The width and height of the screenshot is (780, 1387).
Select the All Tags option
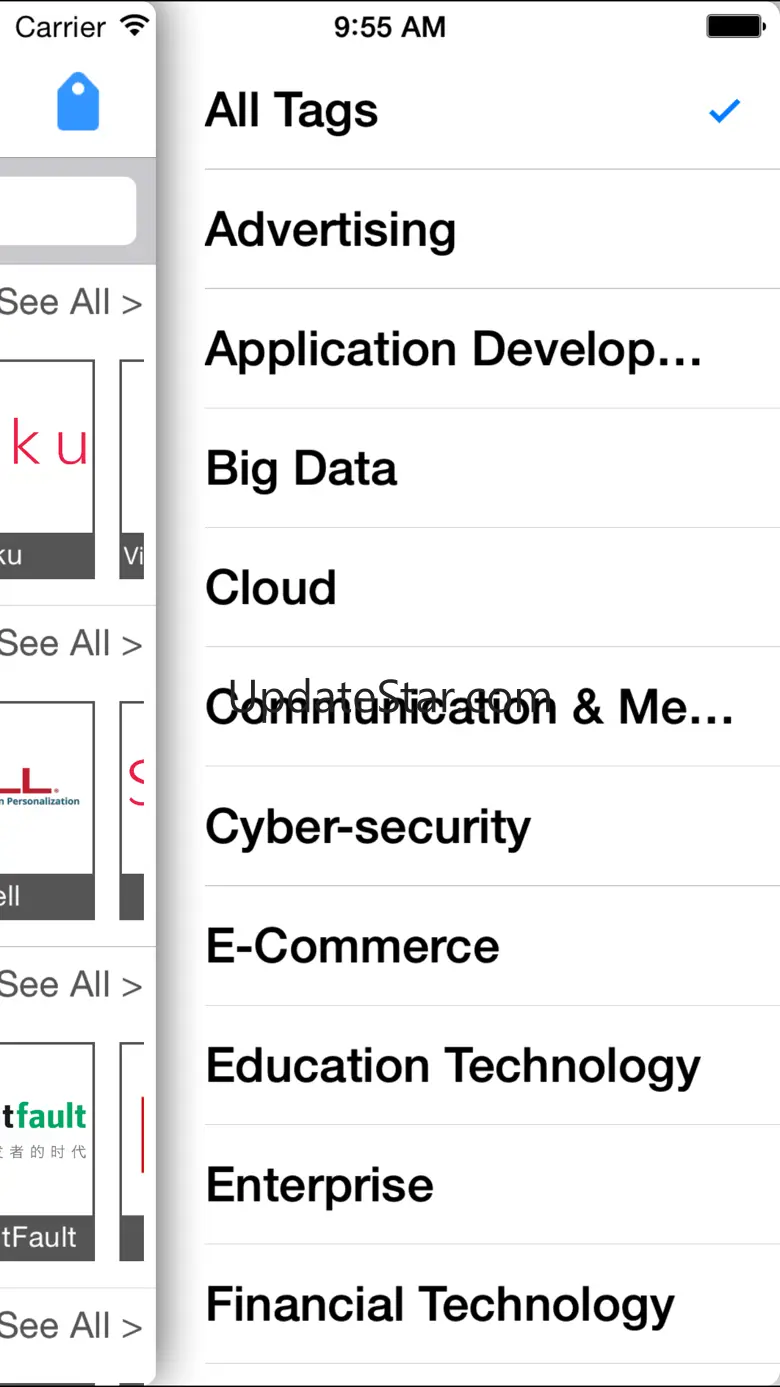pyautogui.click(x=292, y=111)
